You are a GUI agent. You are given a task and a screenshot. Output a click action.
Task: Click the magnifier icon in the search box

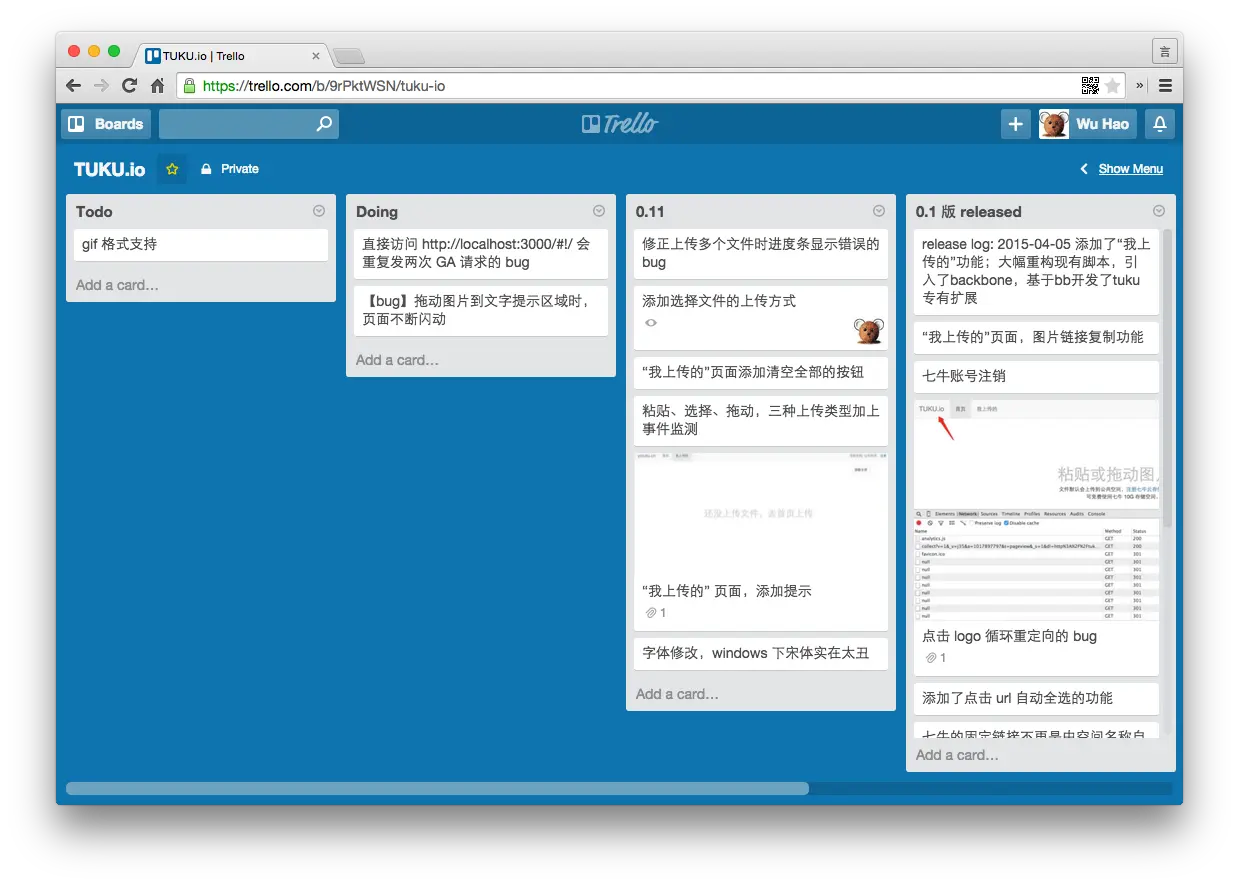point(322,123)
